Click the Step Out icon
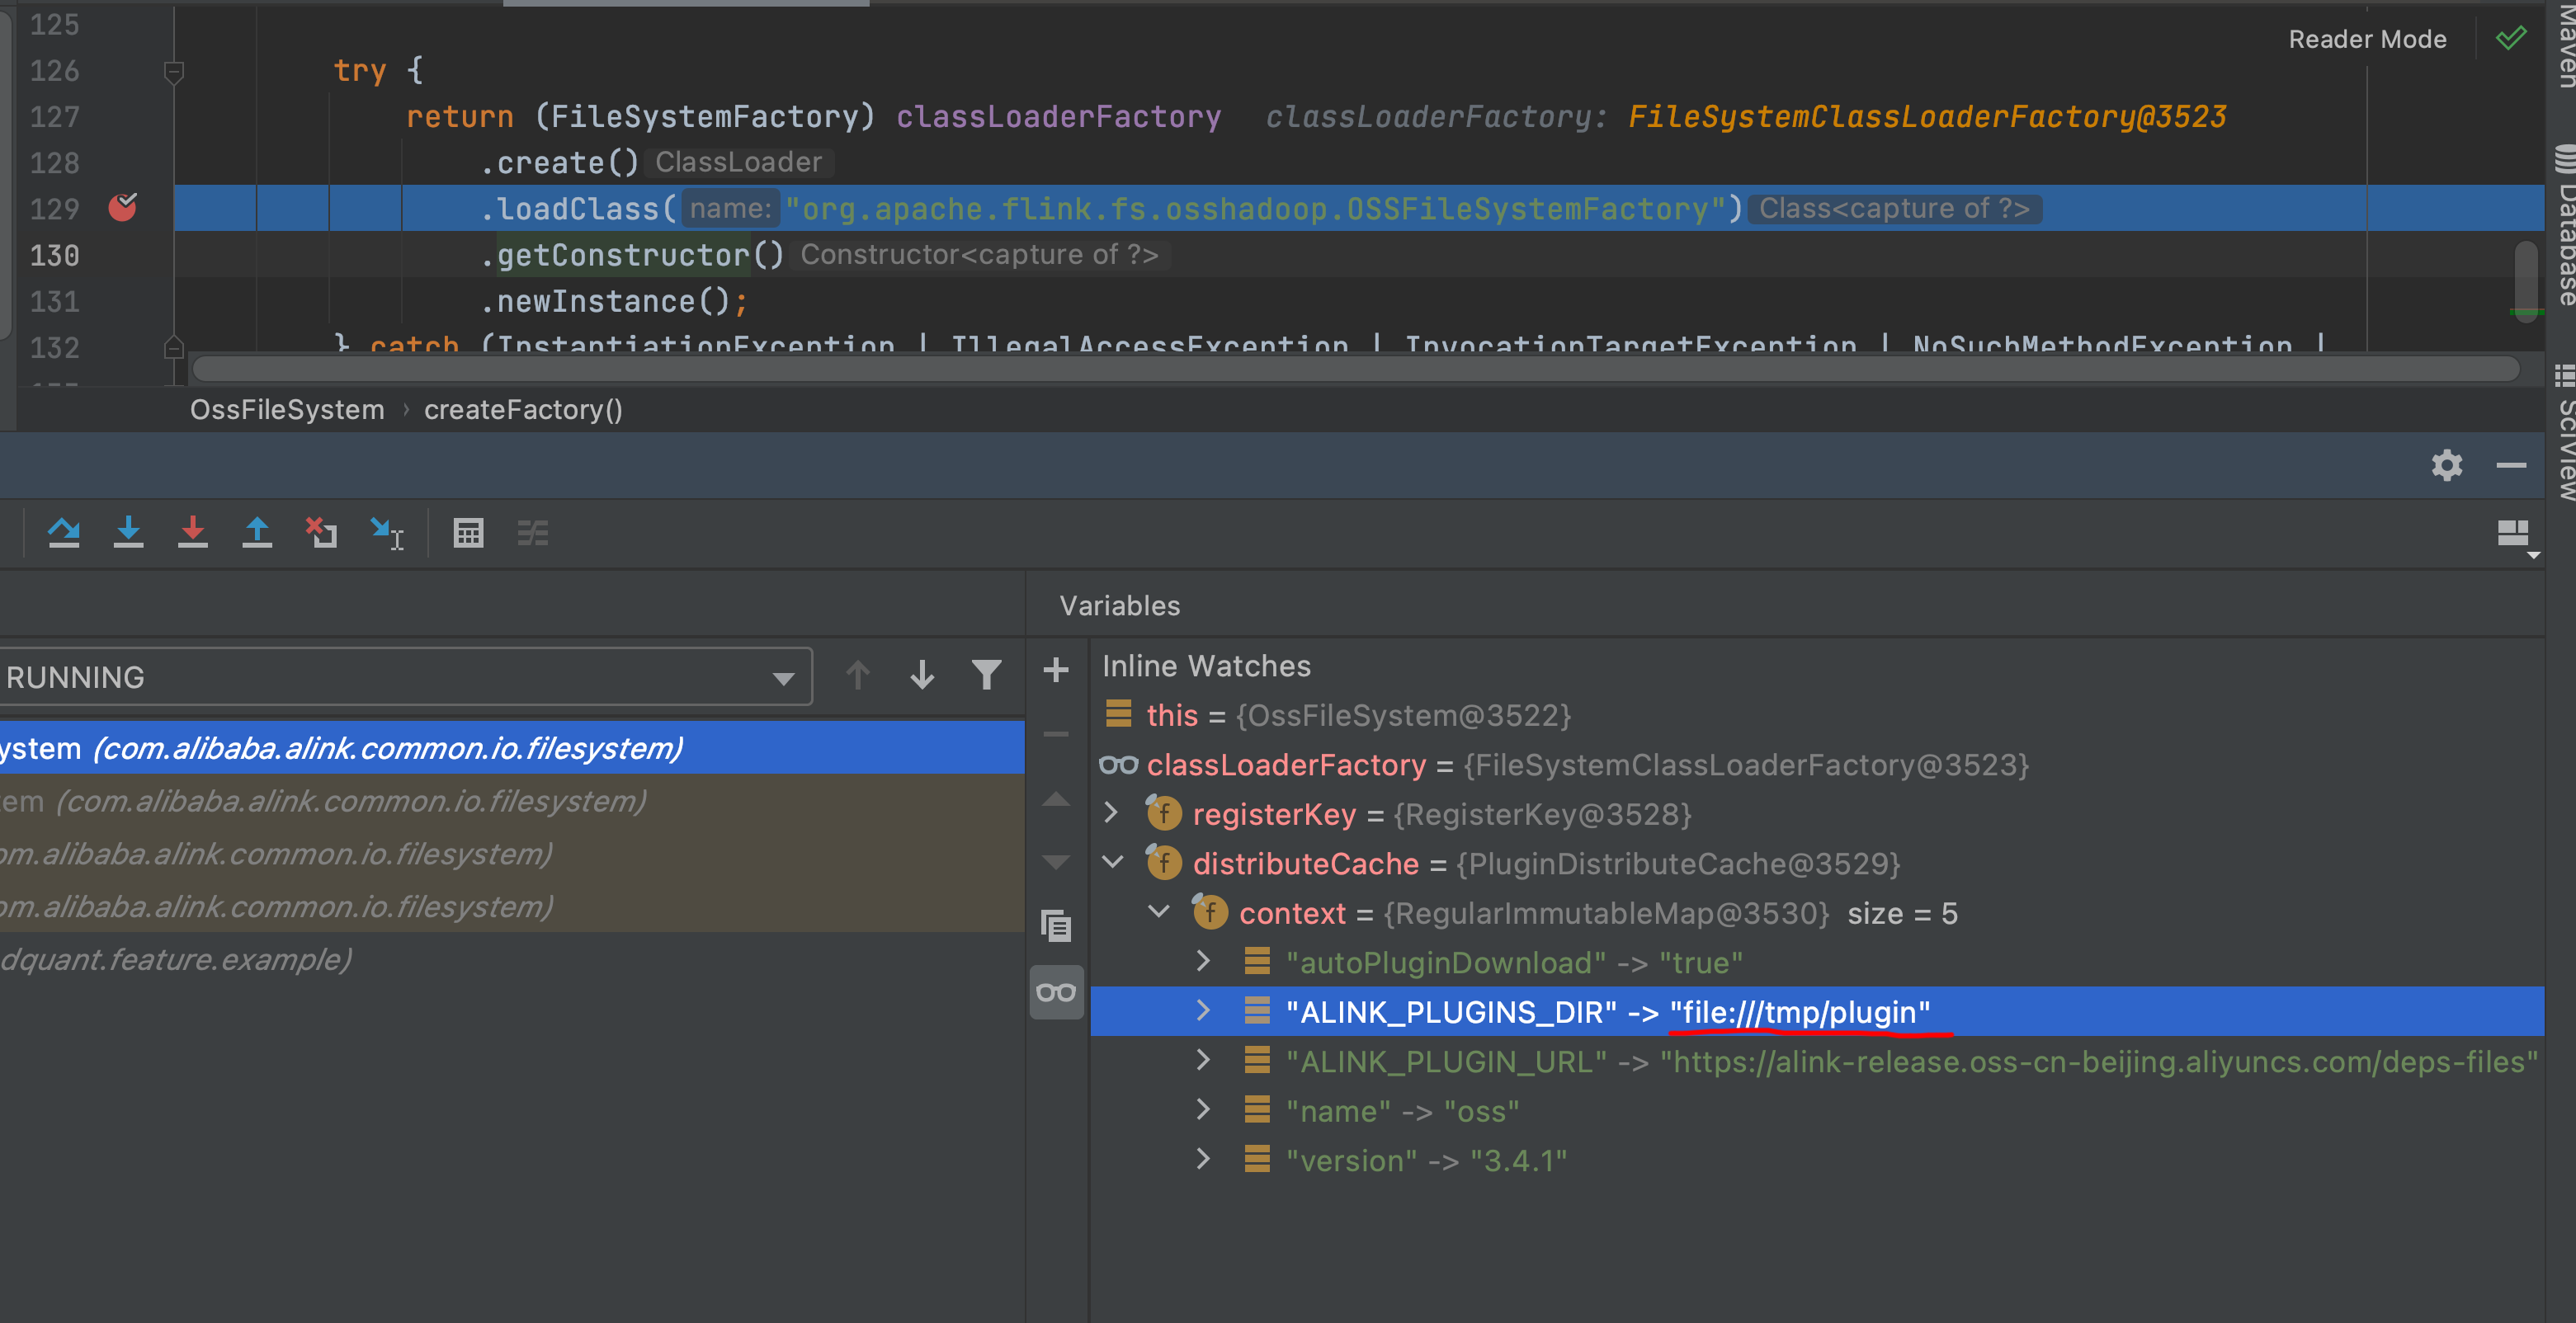Image resolution: width=2576 pixels, height=1323 pixels. click(257, 532)
